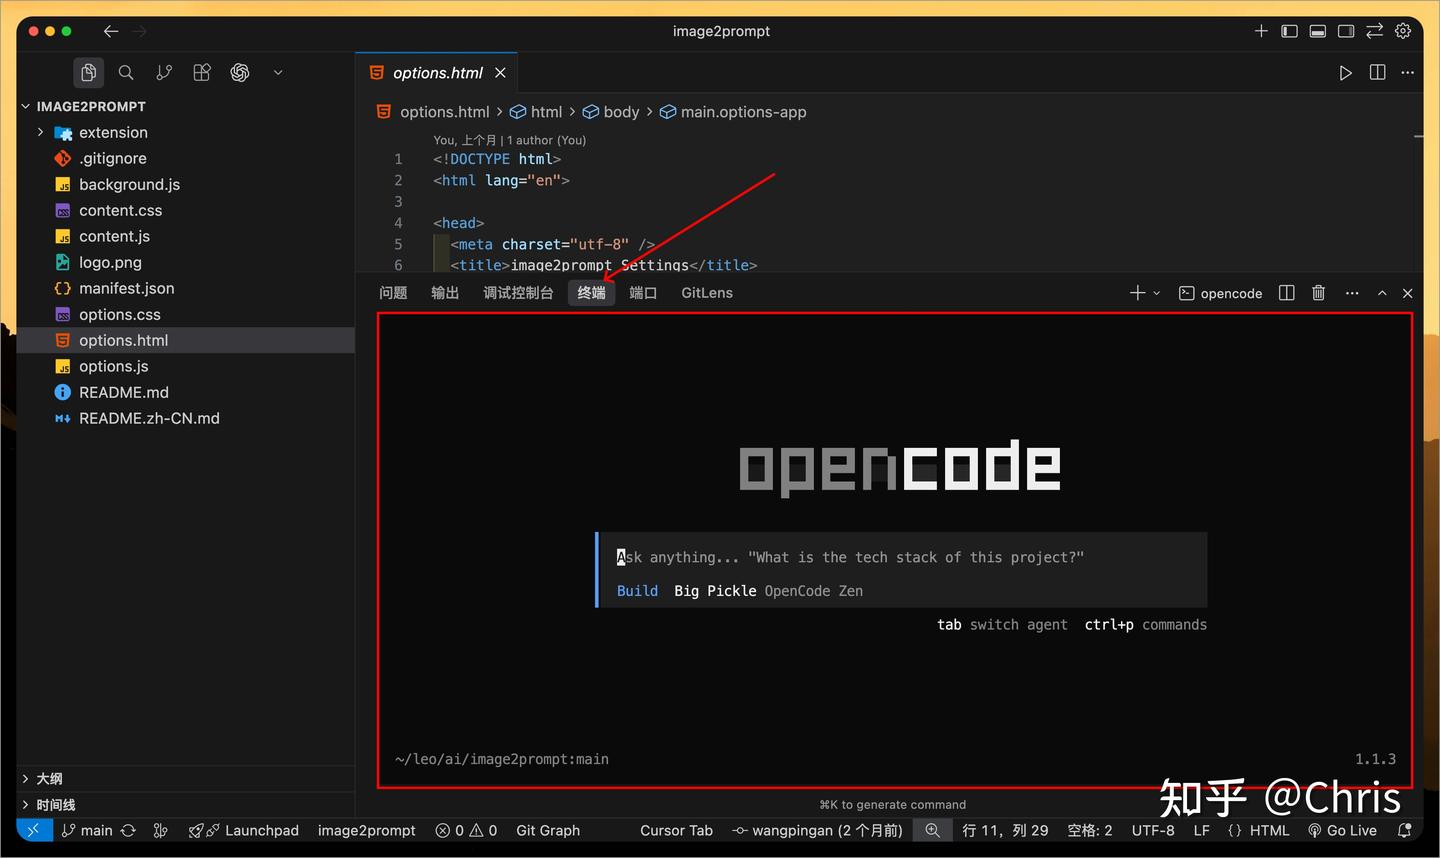Open the Extensions view icon
This screenshot has width=1440, height=858.
pyautogui.click(x=202, y=72)
